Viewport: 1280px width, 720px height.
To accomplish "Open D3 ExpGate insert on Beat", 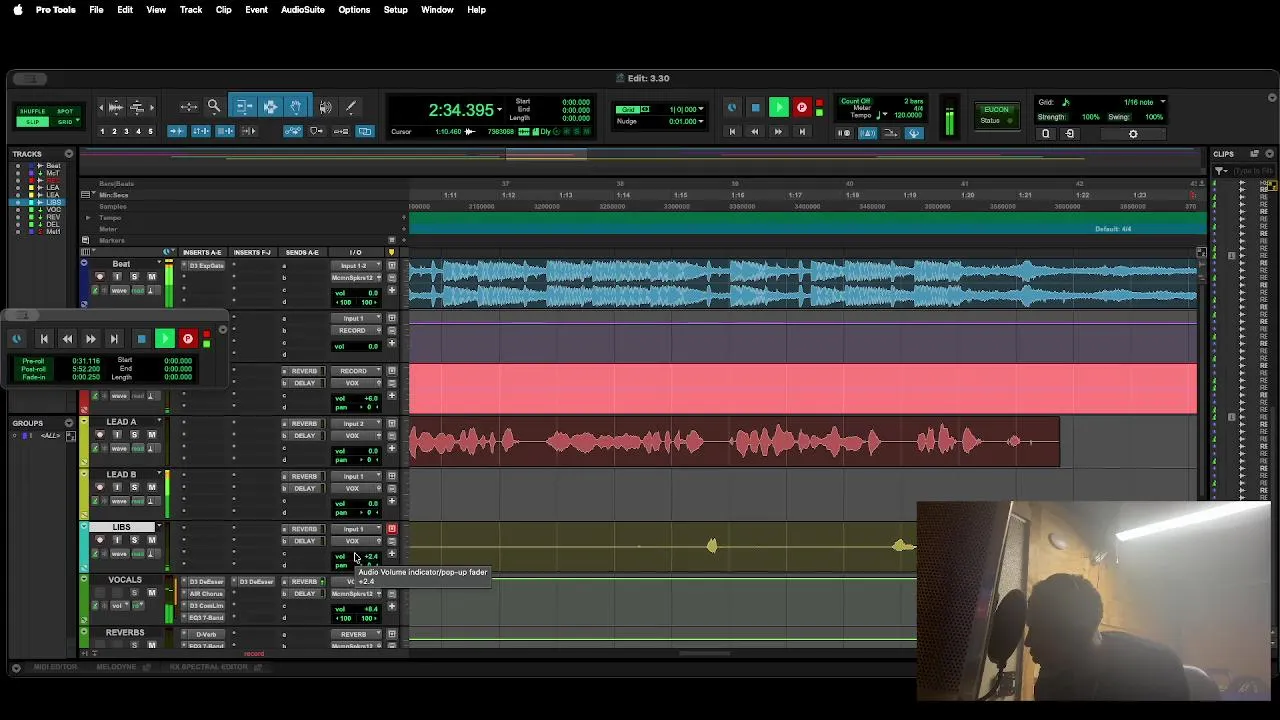I will pos(207,265).
